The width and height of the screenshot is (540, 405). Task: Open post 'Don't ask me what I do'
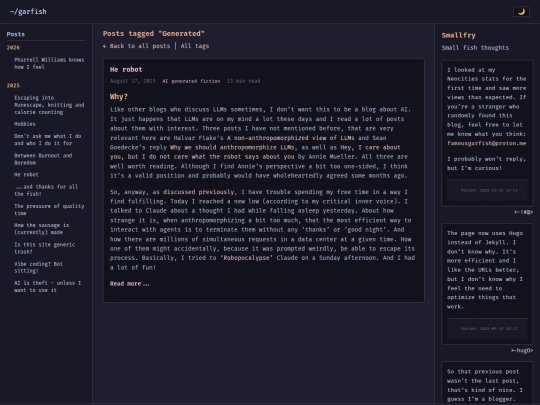tap(48, 139)
